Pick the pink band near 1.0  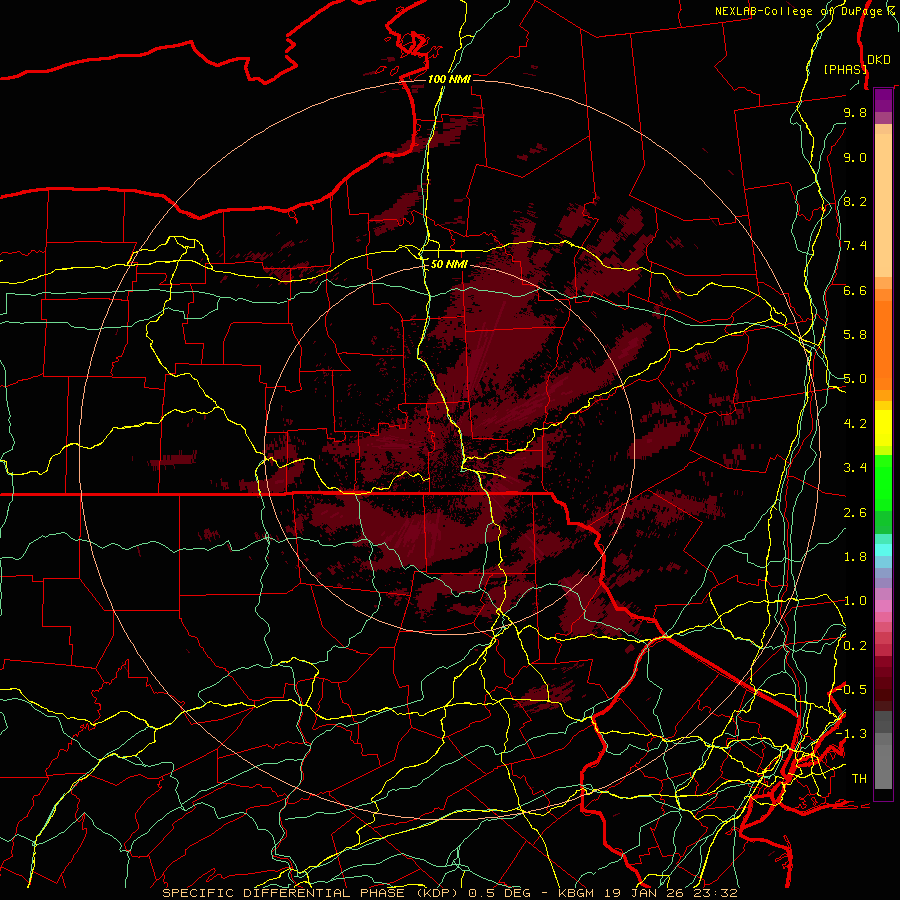(883, 605)
